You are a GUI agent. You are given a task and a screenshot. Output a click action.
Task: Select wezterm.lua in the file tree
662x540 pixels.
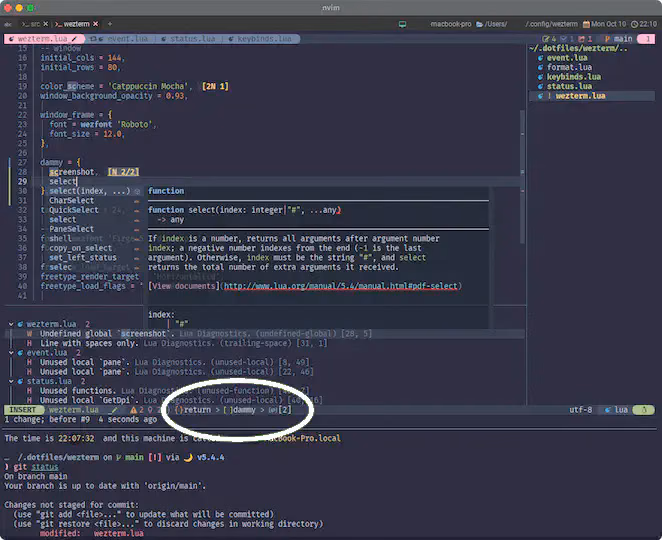(592, 96)
